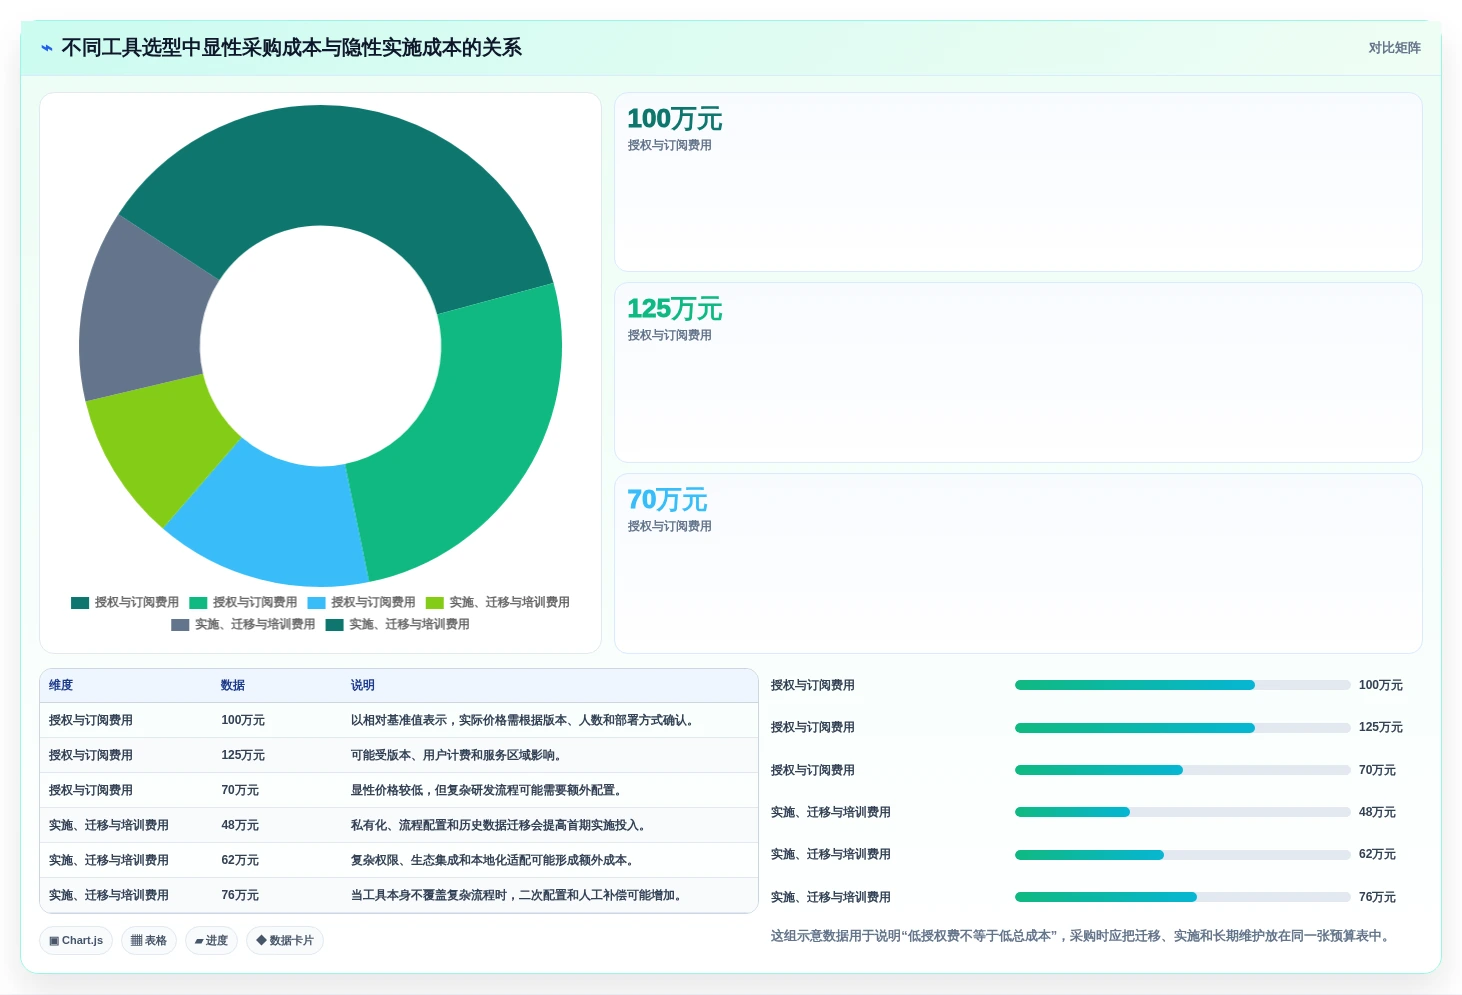Image resolution: width=1462 pixels, height=995 pixels.
Task: Click the description starting 显性价格较低
Action: coord(489,791)
